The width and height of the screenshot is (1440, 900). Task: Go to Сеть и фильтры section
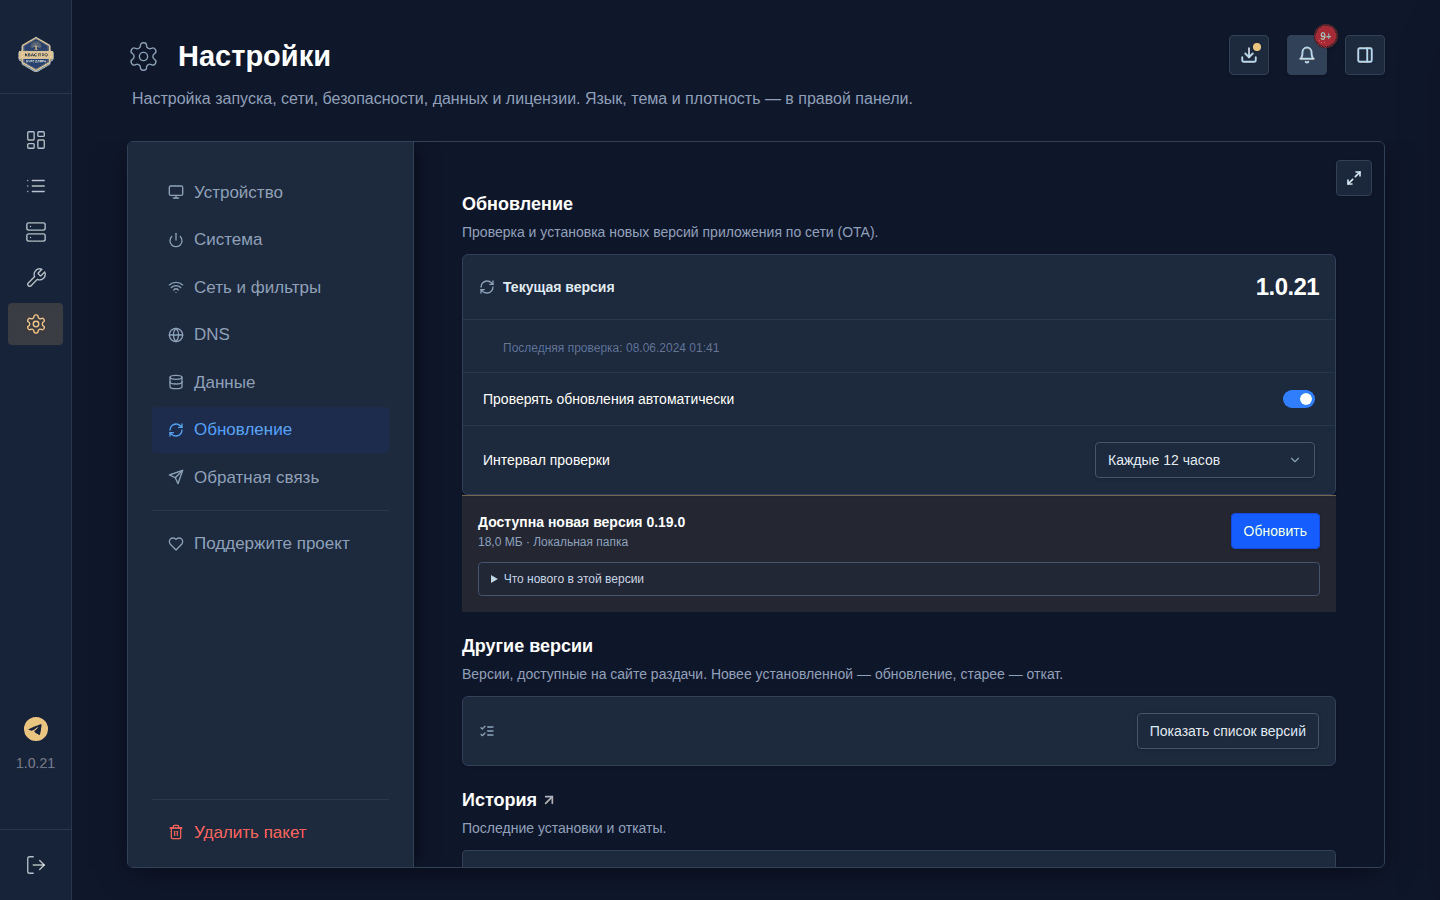[x=270, y=287]
